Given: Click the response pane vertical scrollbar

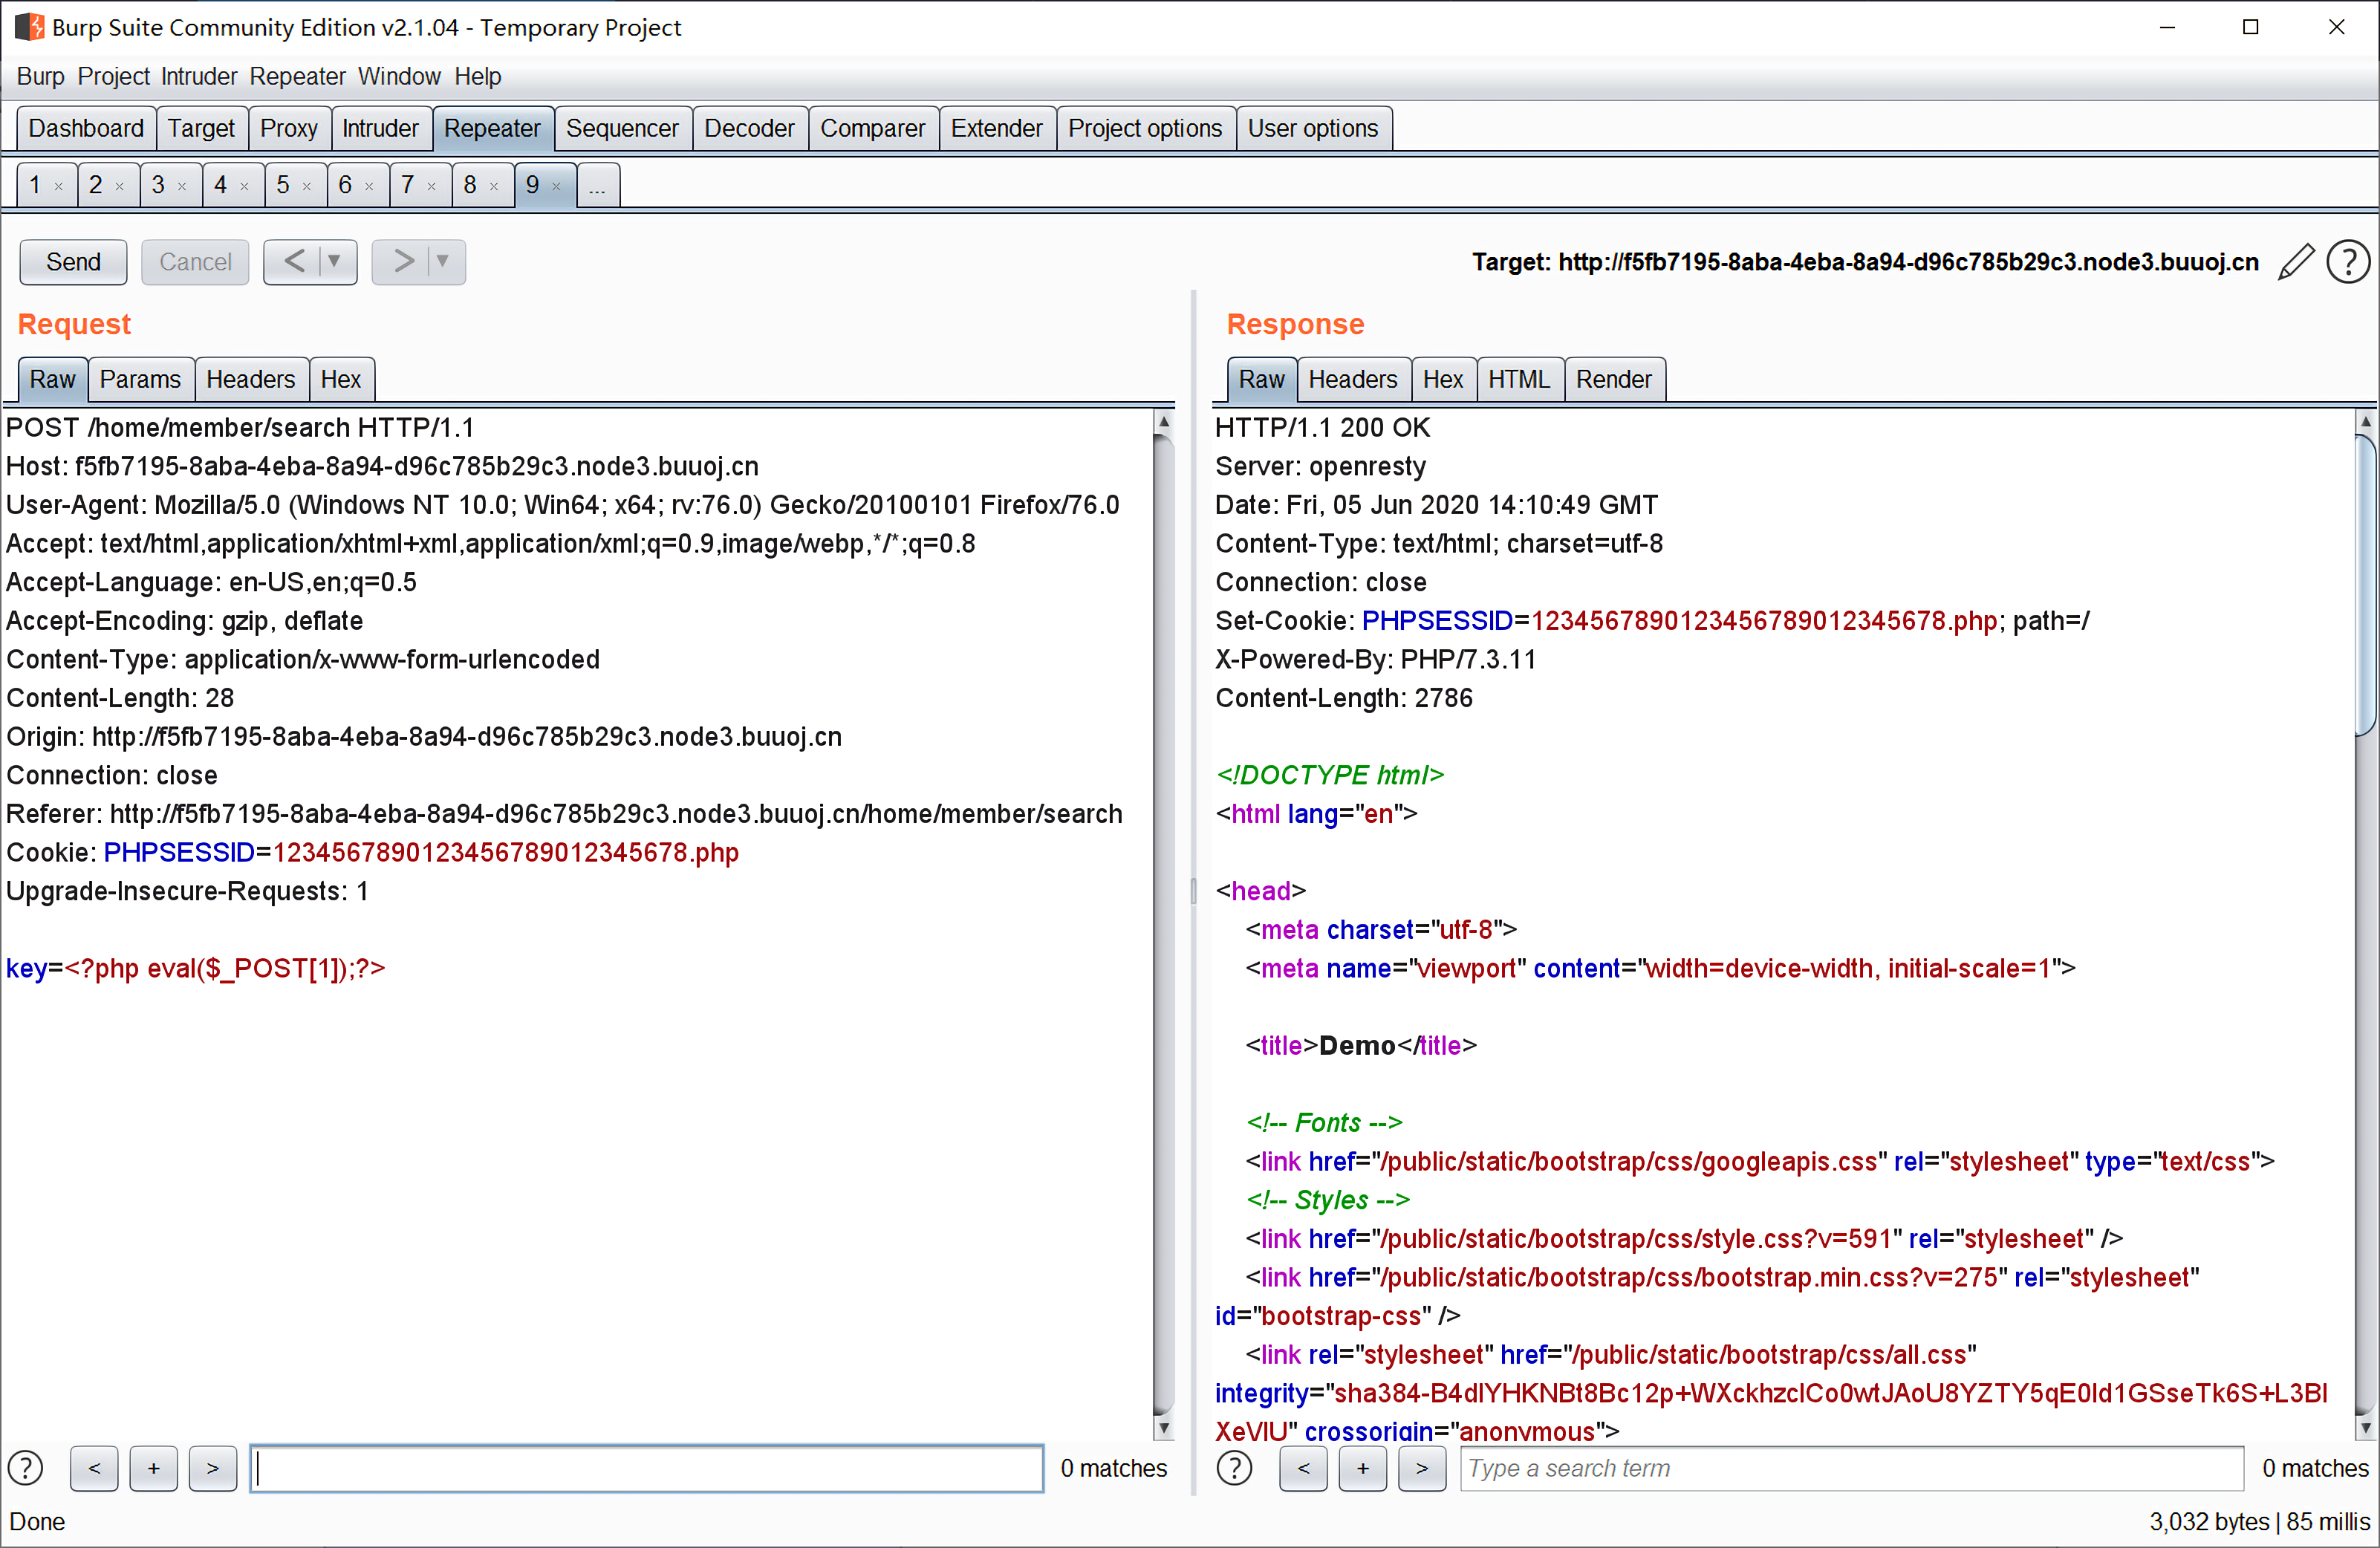Looking at the screenshot, I should coord(2366,924).
